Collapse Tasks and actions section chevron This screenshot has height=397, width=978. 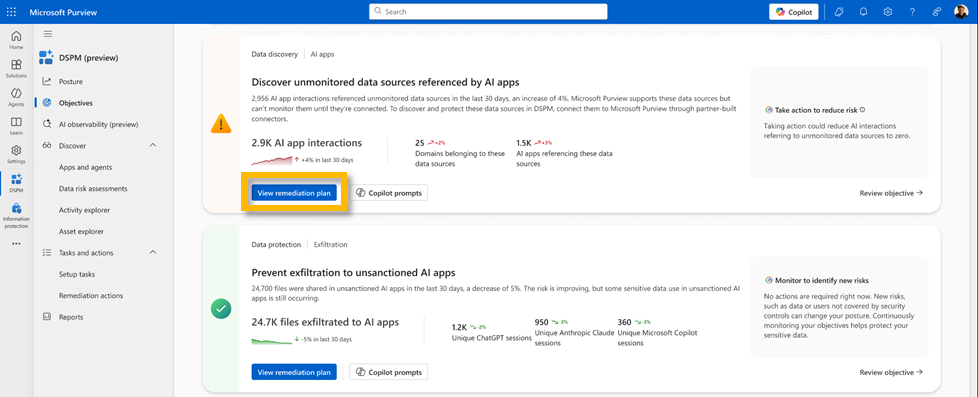point(153,253)
